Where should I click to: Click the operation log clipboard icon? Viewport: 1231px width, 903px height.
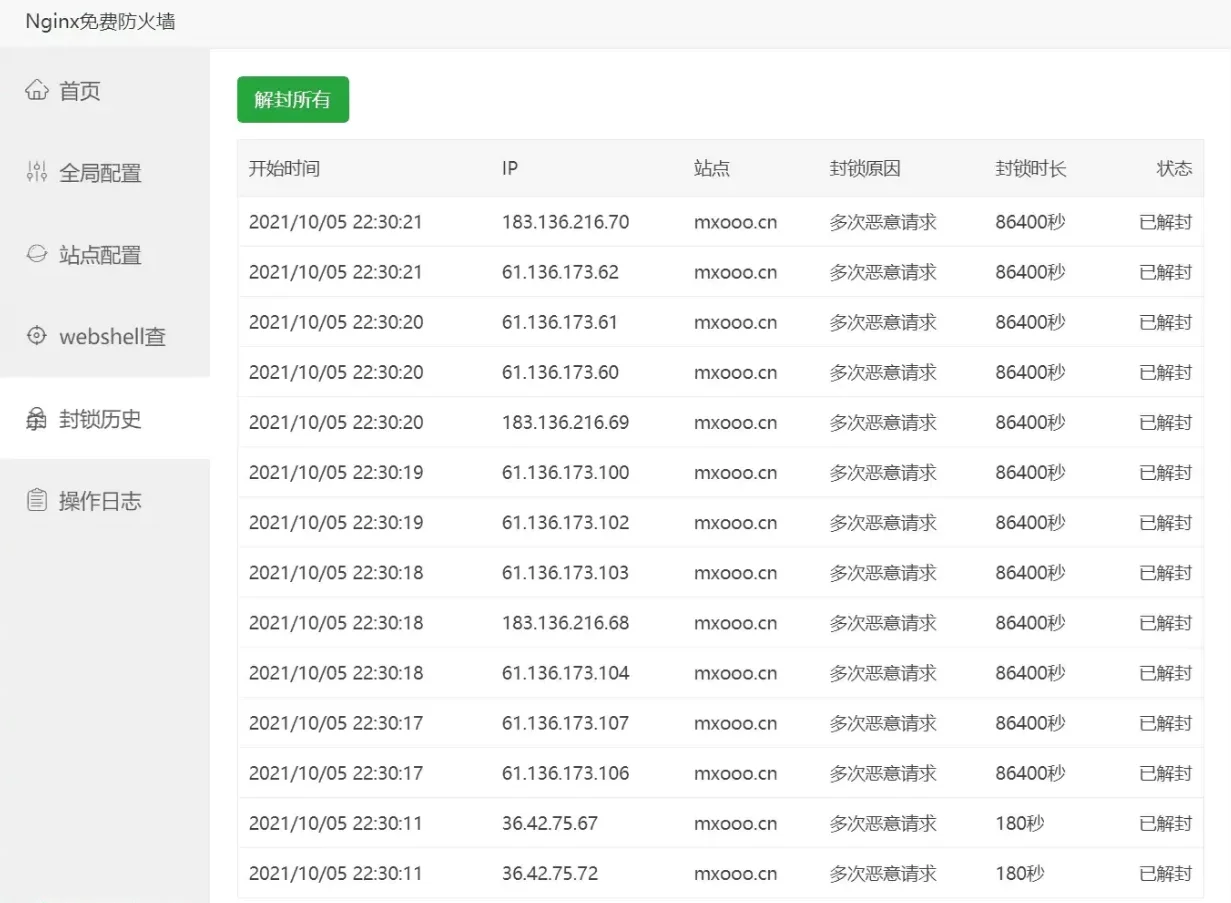click(x=36, y=500)
